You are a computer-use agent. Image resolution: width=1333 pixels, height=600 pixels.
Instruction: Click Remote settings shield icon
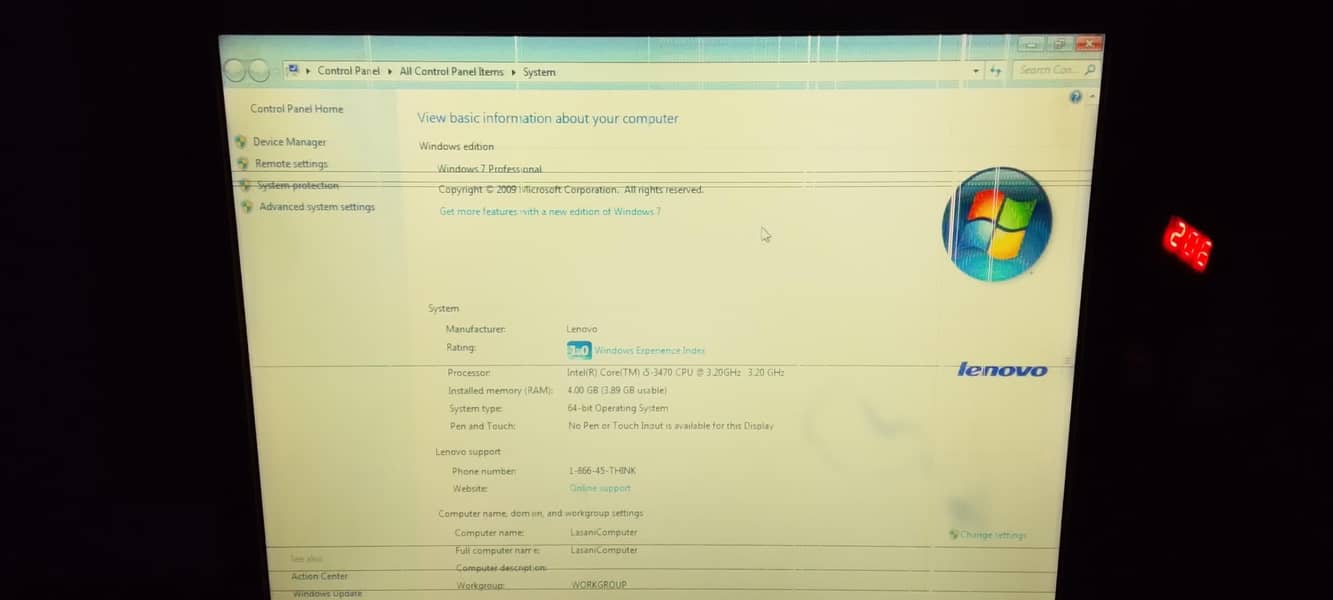[x=243, y=164]
